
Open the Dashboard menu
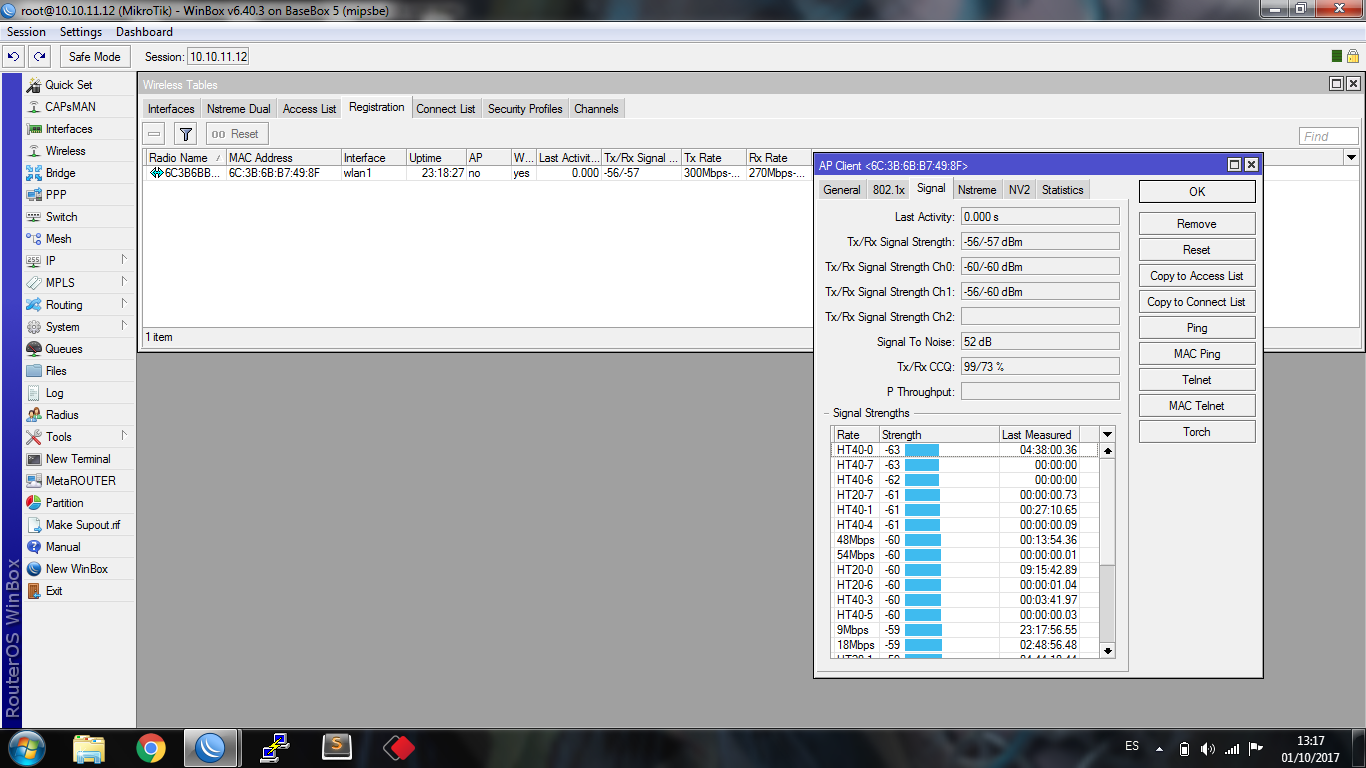(144, 32)
